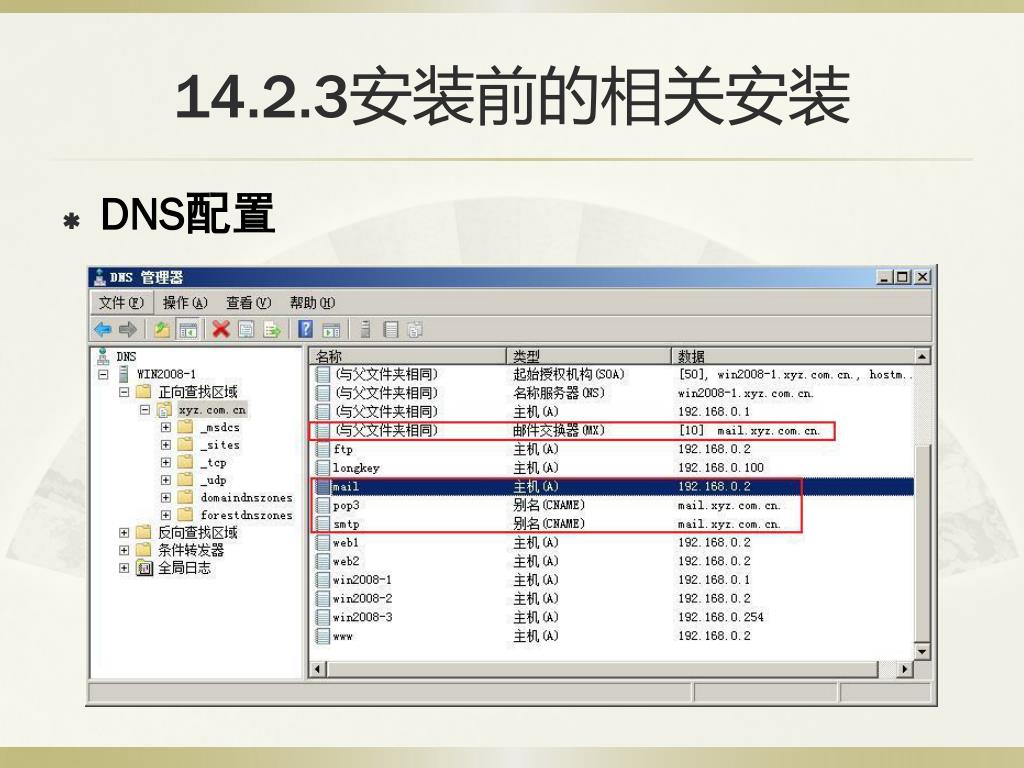Click the Up One Level folder icon
Screen dimensions: 1024x768
(x=162, y=330)
